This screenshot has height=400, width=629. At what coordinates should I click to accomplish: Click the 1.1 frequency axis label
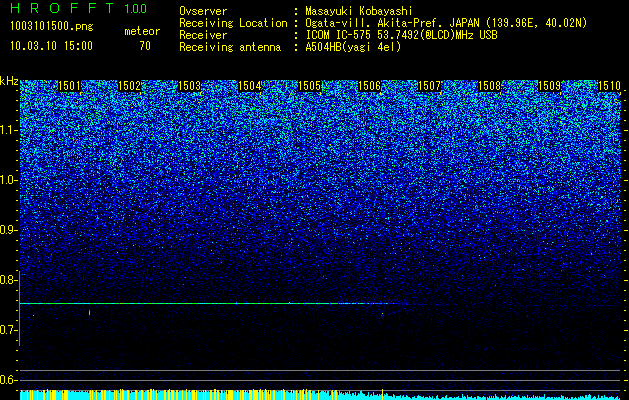8,130
